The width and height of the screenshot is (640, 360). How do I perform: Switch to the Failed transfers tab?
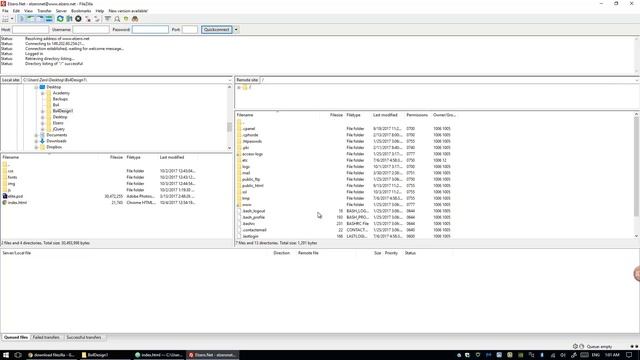pyautogui.click(x=46, y=338)
